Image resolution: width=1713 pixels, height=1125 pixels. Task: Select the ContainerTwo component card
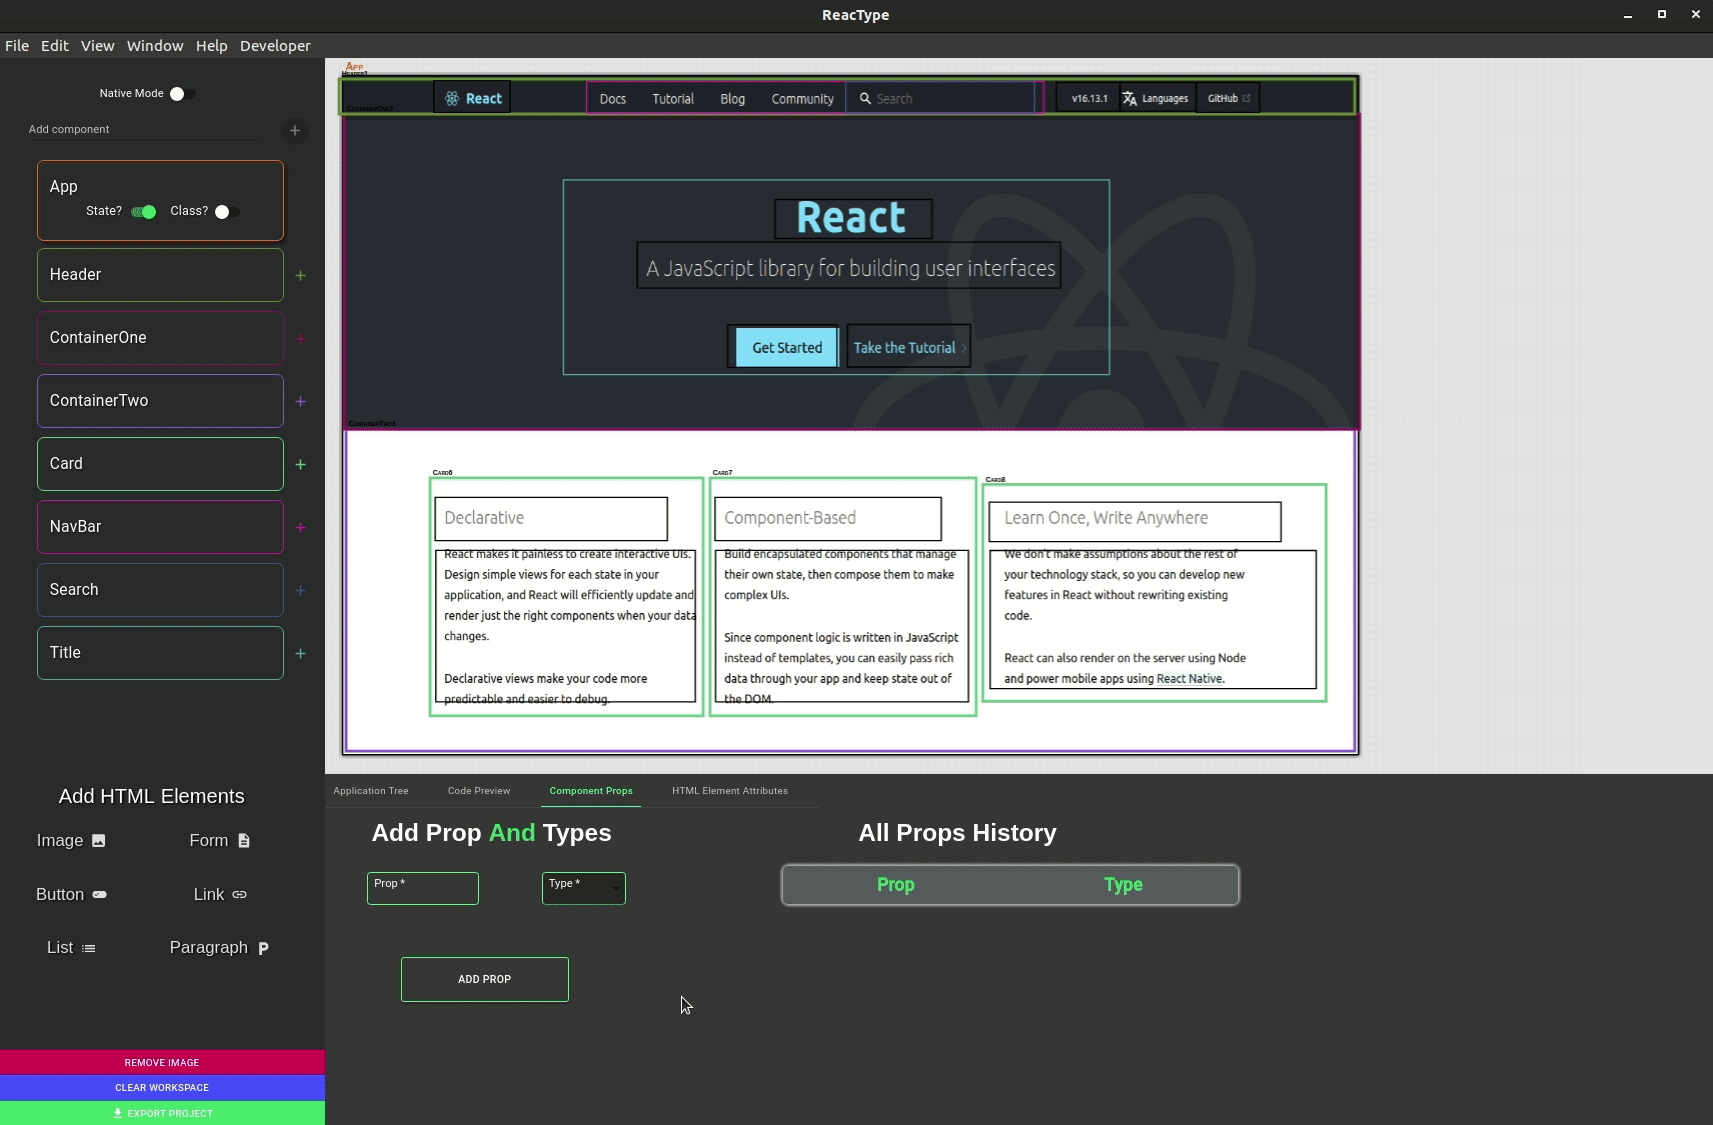[160, 401]
